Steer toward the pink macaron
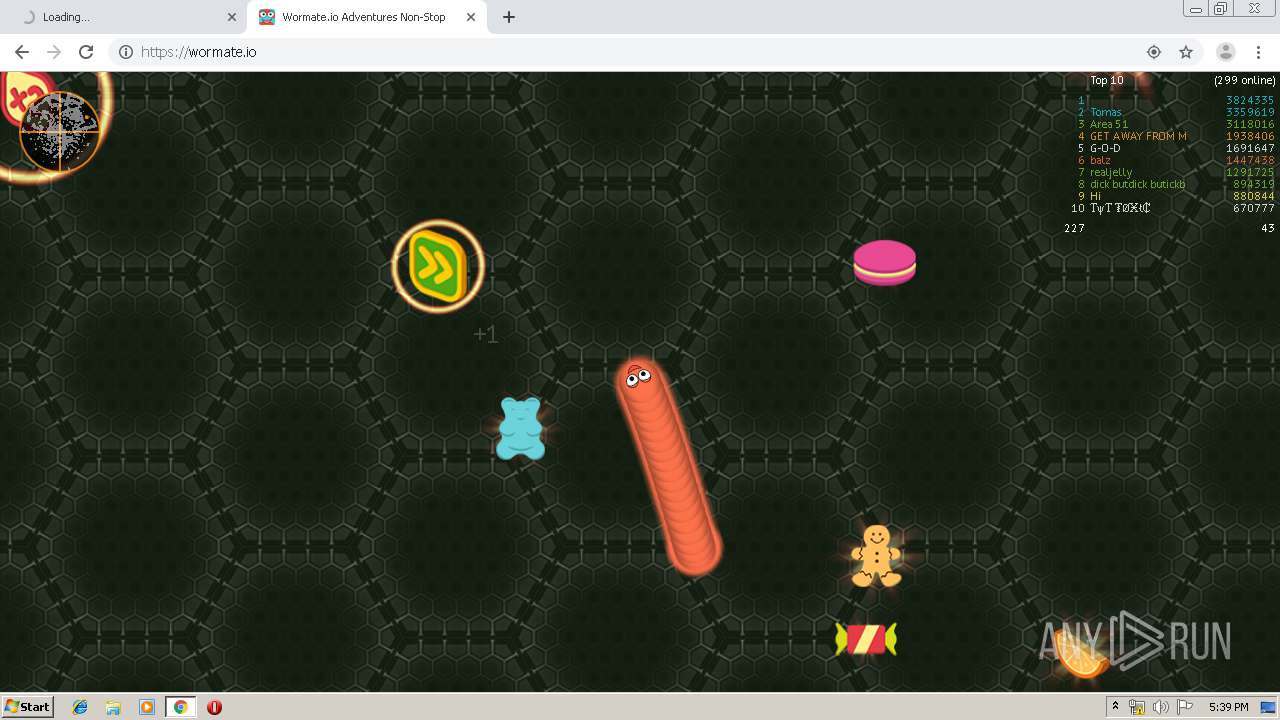 (x=884, y=263)
